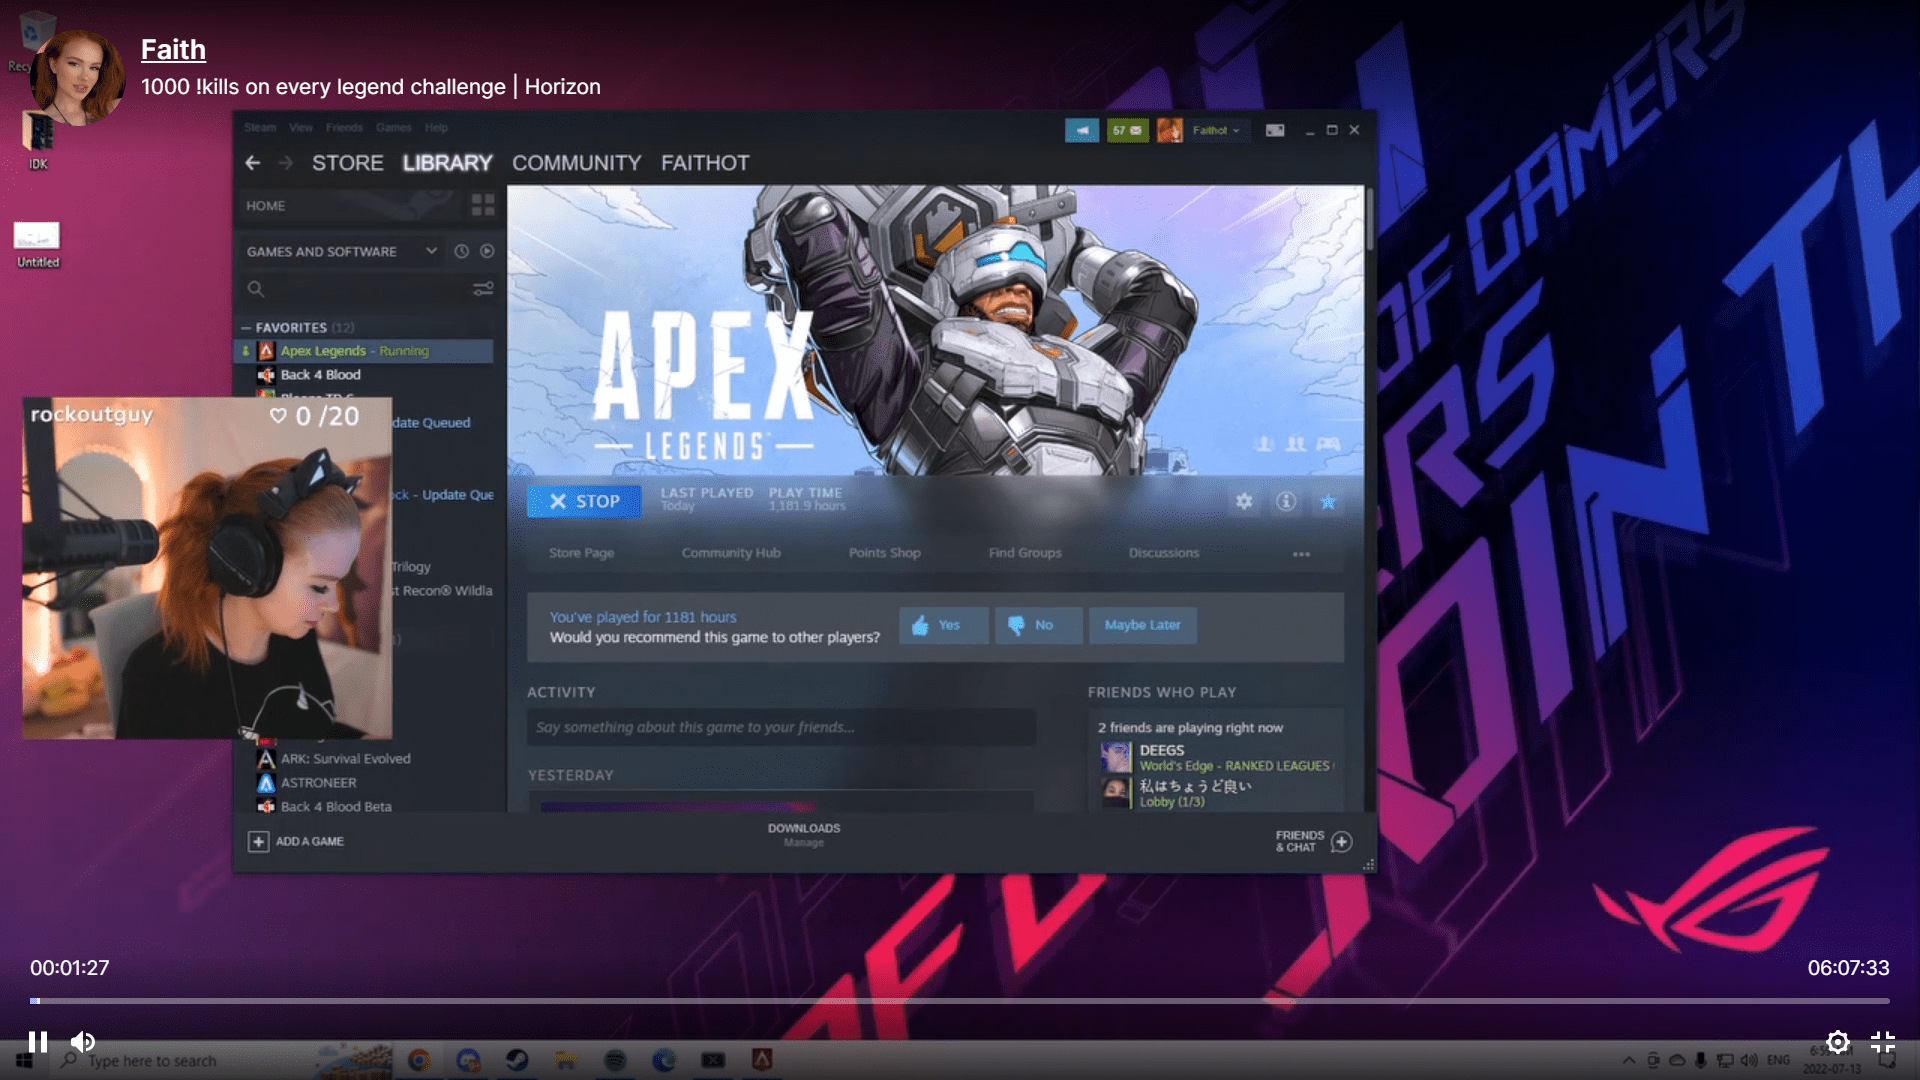The image size is (1920, 1080).
Task: Click the Steam announcements megaphone icon
Action: [1082, 130]
